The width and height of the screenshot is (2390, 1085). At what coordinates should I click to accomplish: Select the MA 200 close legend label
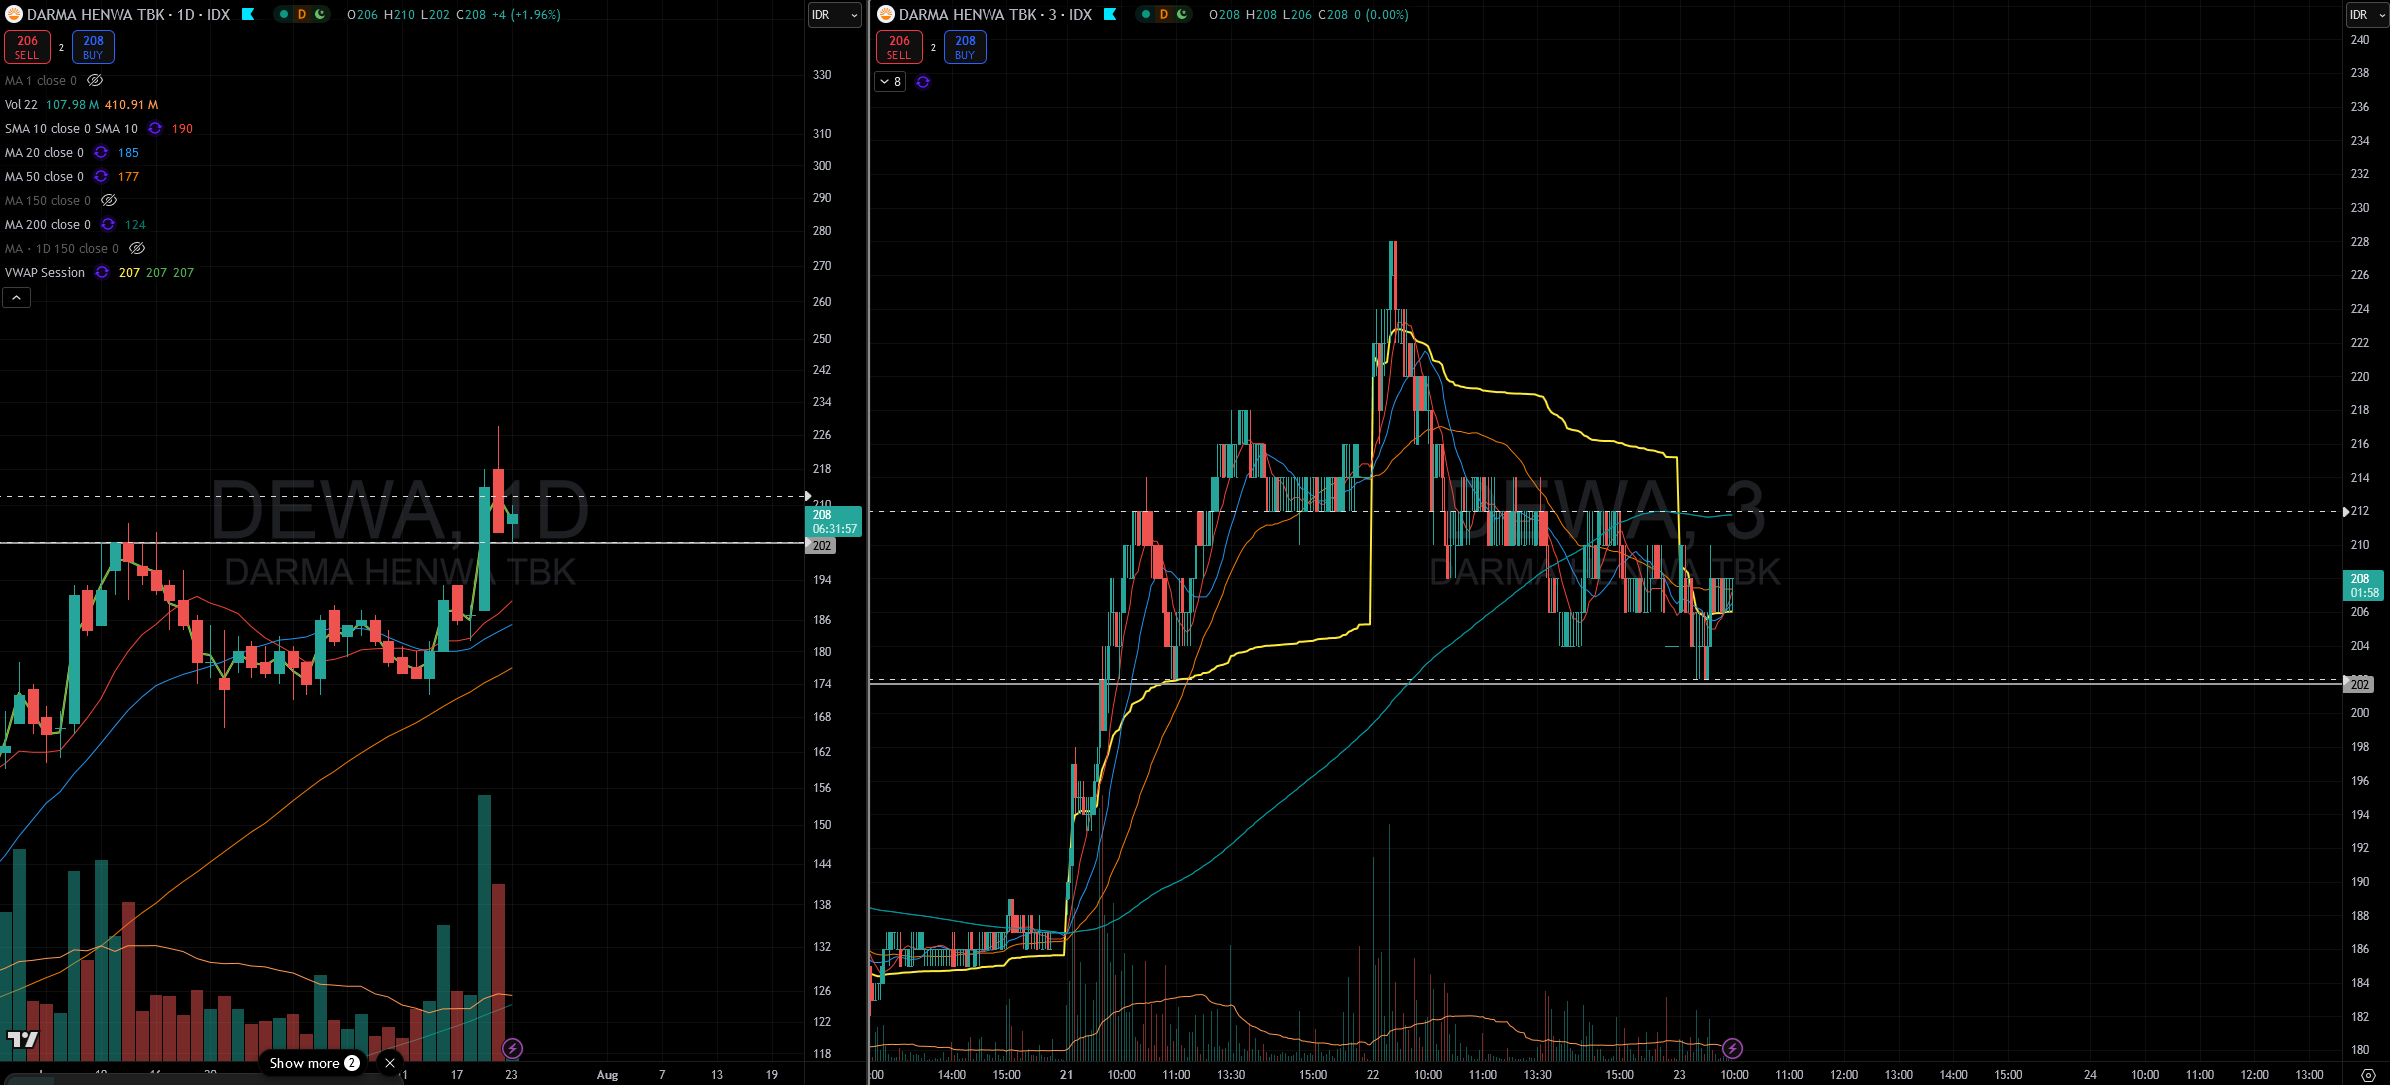47,224
